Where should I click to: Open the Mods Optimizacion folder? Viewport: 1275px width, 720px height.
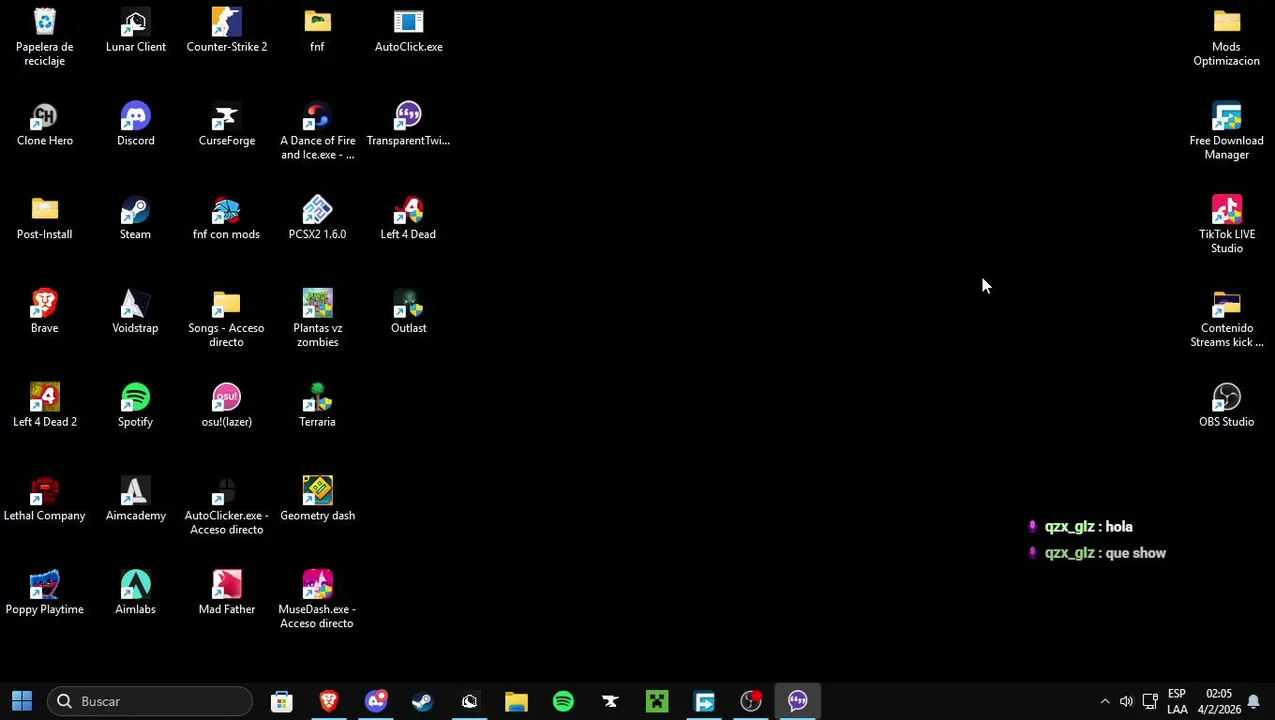click(x=1226, y=37)
